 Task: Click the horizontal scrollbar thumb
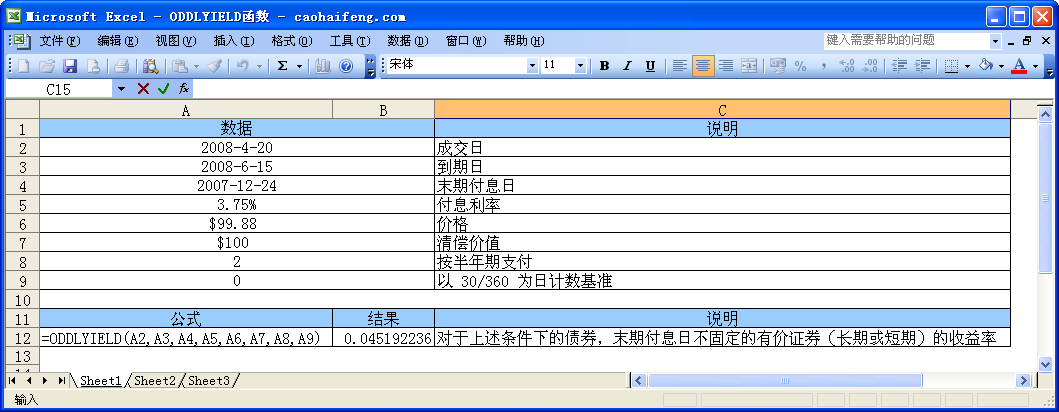pyautogui.click(x=785, y=381)
